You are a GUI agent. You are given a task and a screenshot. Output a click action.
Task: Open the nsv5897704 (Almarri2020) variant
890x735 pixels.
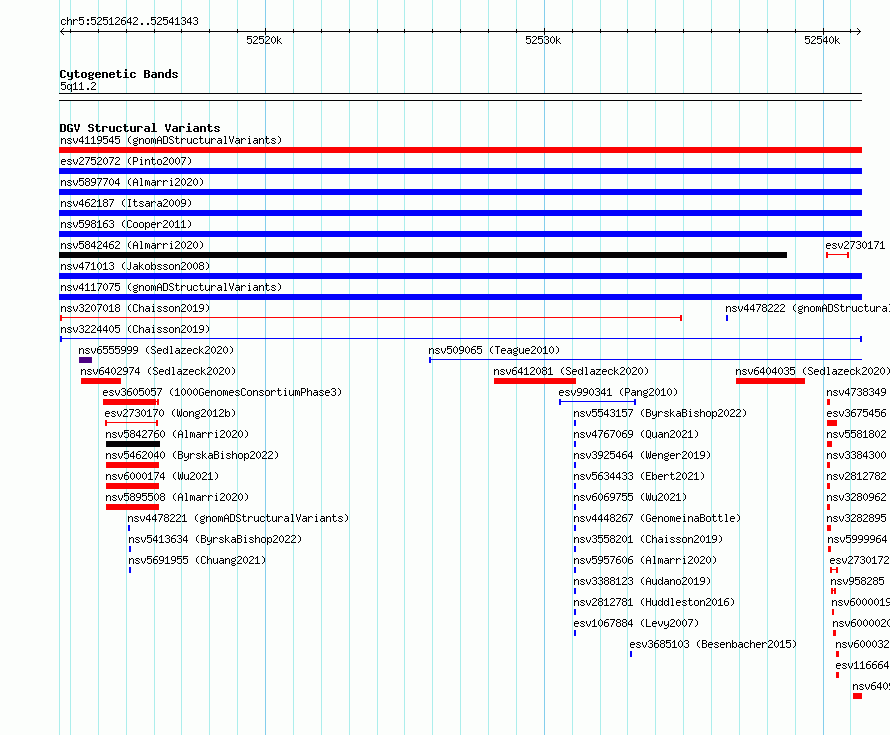[132, 182]
